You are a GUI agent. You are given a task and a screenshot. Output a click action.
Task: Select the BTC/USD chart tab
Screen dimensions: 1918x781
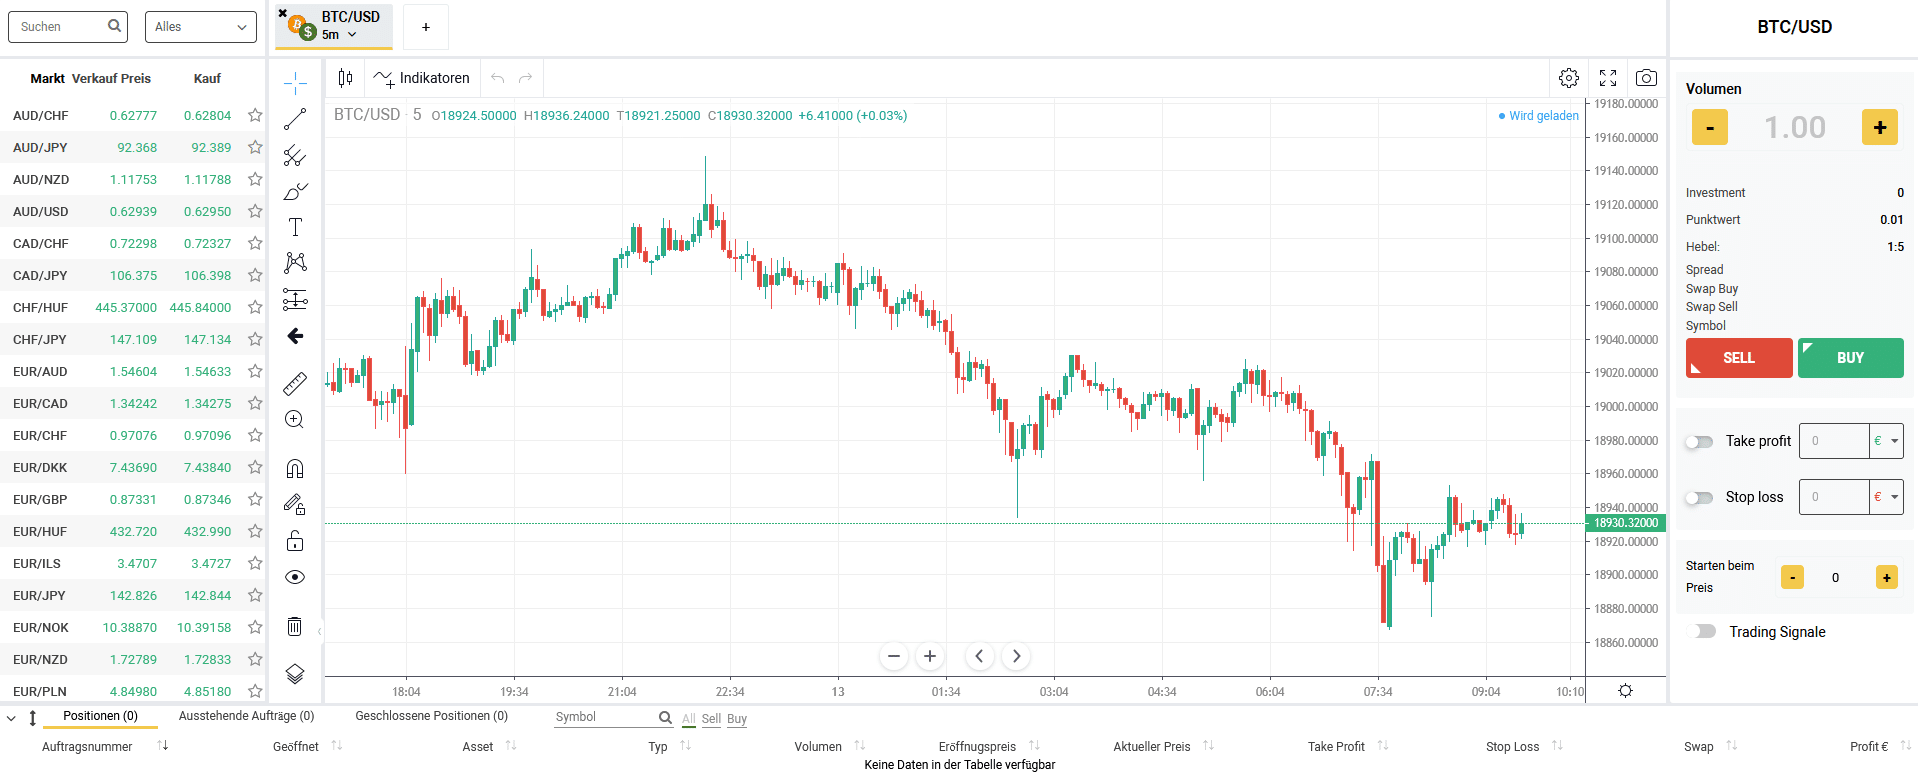335,26
